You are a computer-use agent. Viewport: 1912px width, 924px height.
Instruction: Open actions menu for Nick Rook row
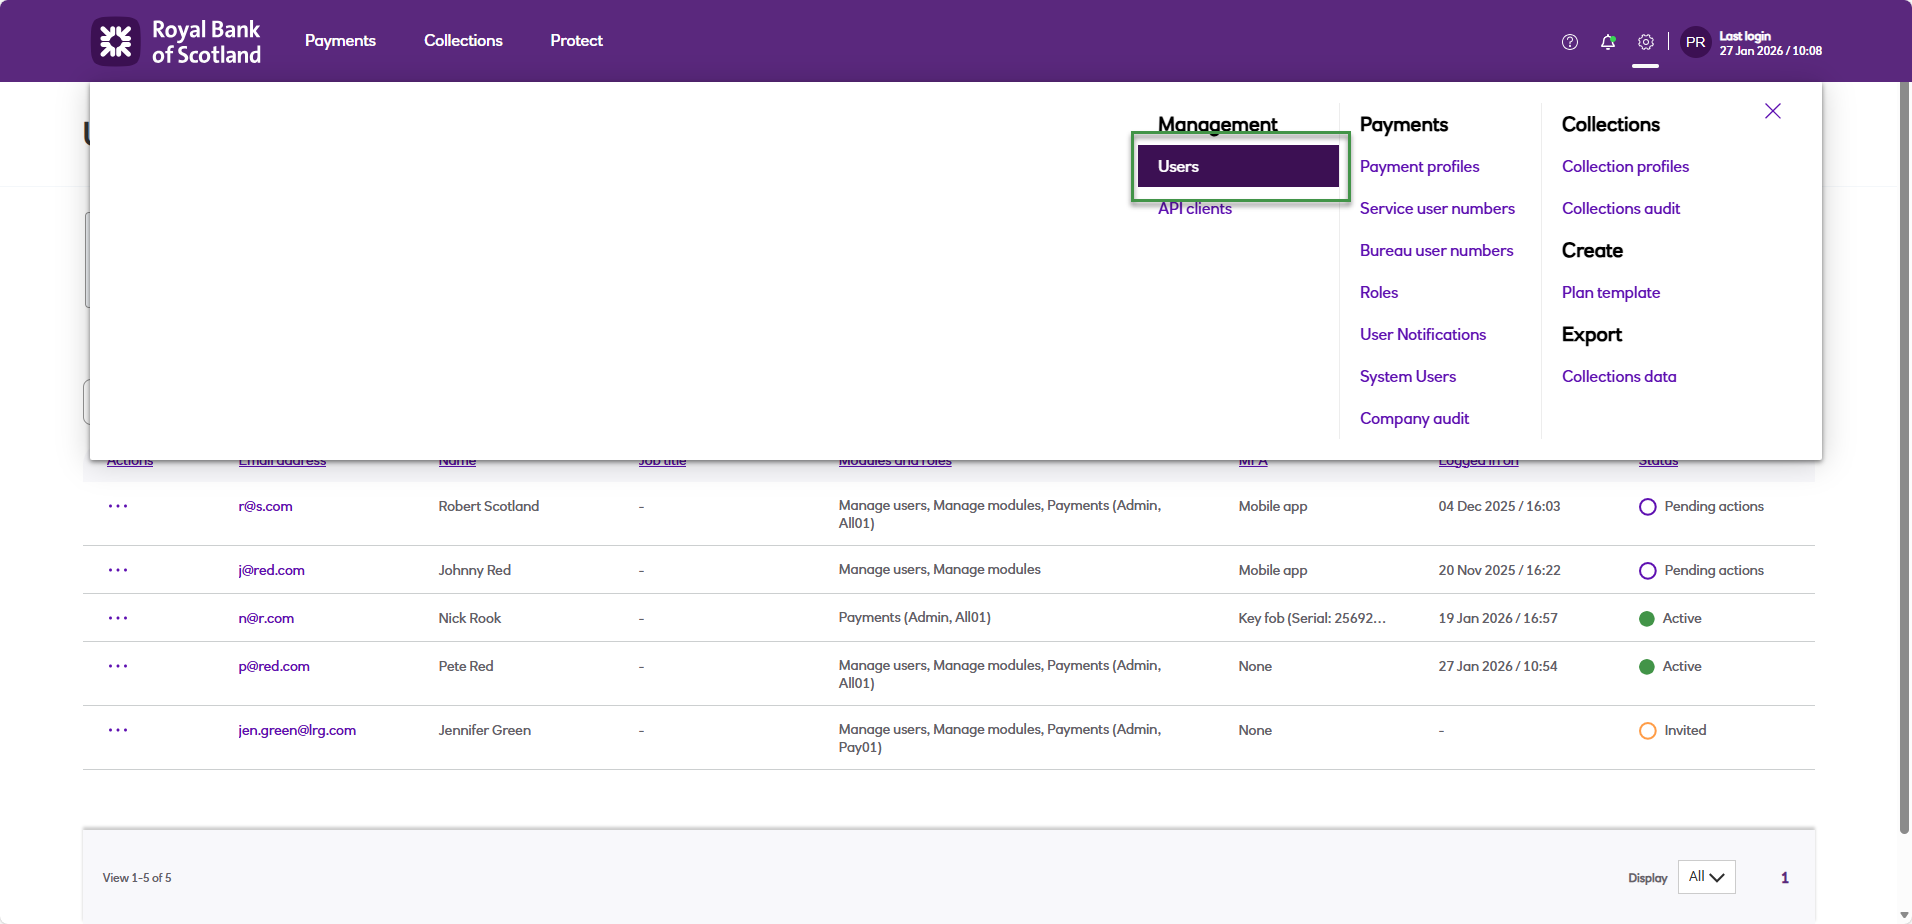click(118, 618)
